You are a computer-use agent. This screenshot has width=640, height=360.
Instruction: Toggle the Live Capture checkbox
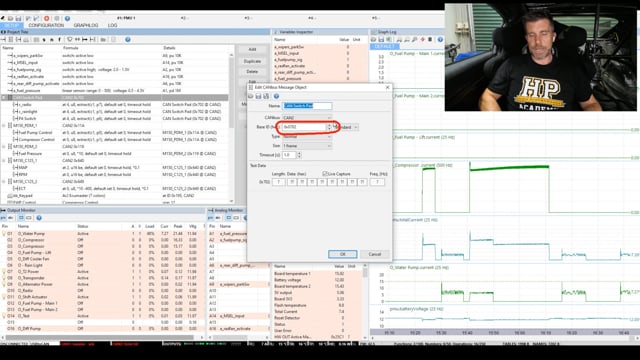click(x=325, y=174)
